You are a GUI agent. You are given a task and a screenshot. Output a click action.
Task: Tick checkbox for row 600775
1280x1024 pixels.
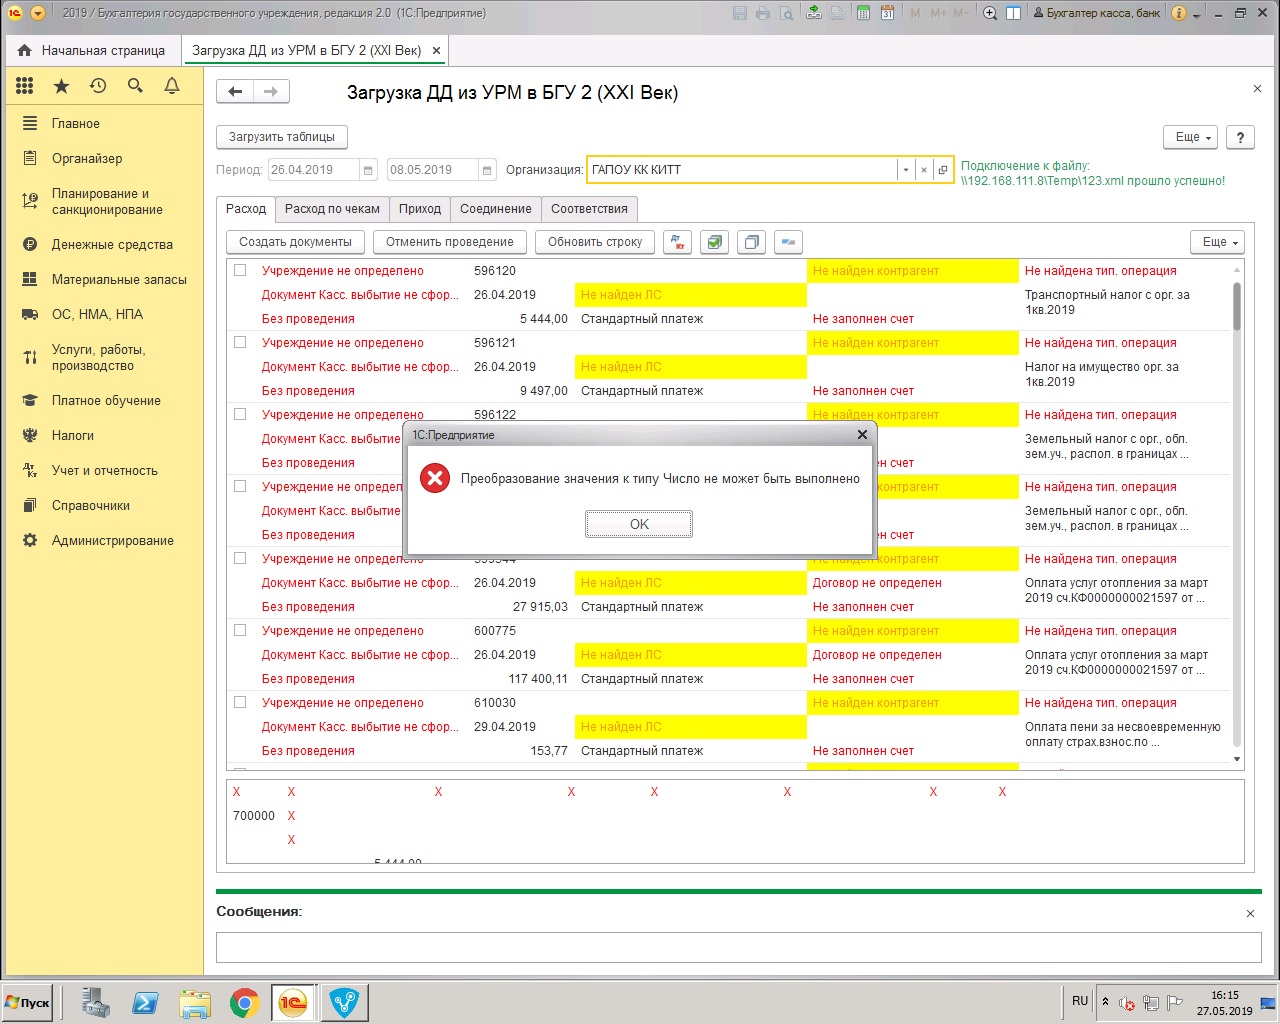(x=240, y=630)
